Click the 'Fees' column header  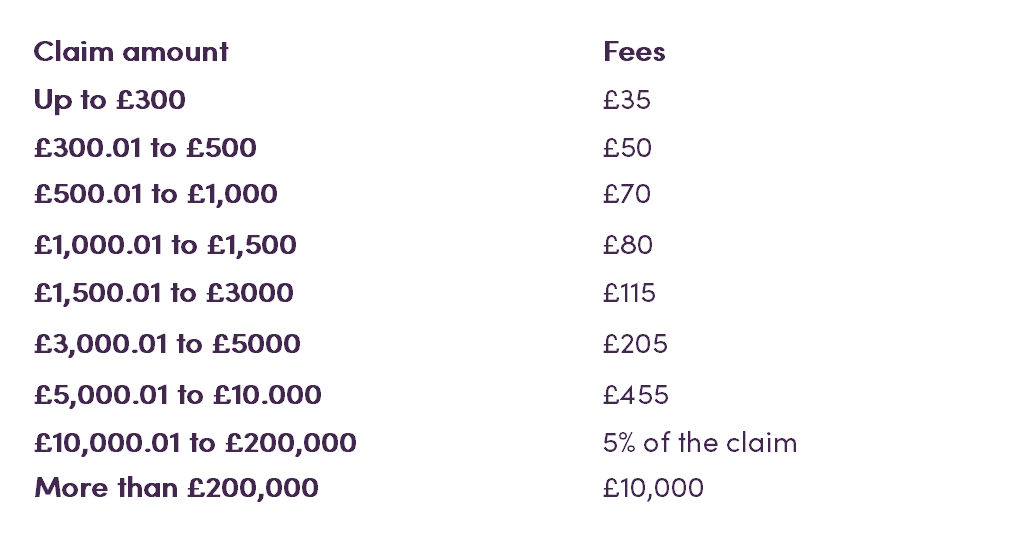(634, 51)
